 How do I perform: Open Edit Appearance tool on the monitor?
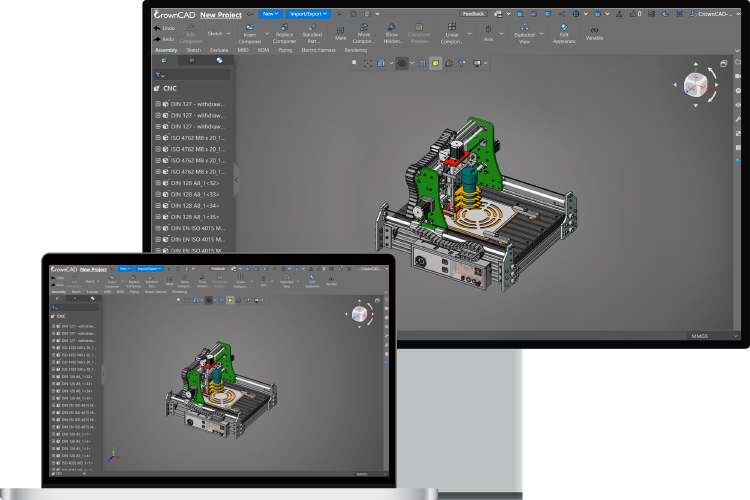pyautogui.click(x=564, y=33)
